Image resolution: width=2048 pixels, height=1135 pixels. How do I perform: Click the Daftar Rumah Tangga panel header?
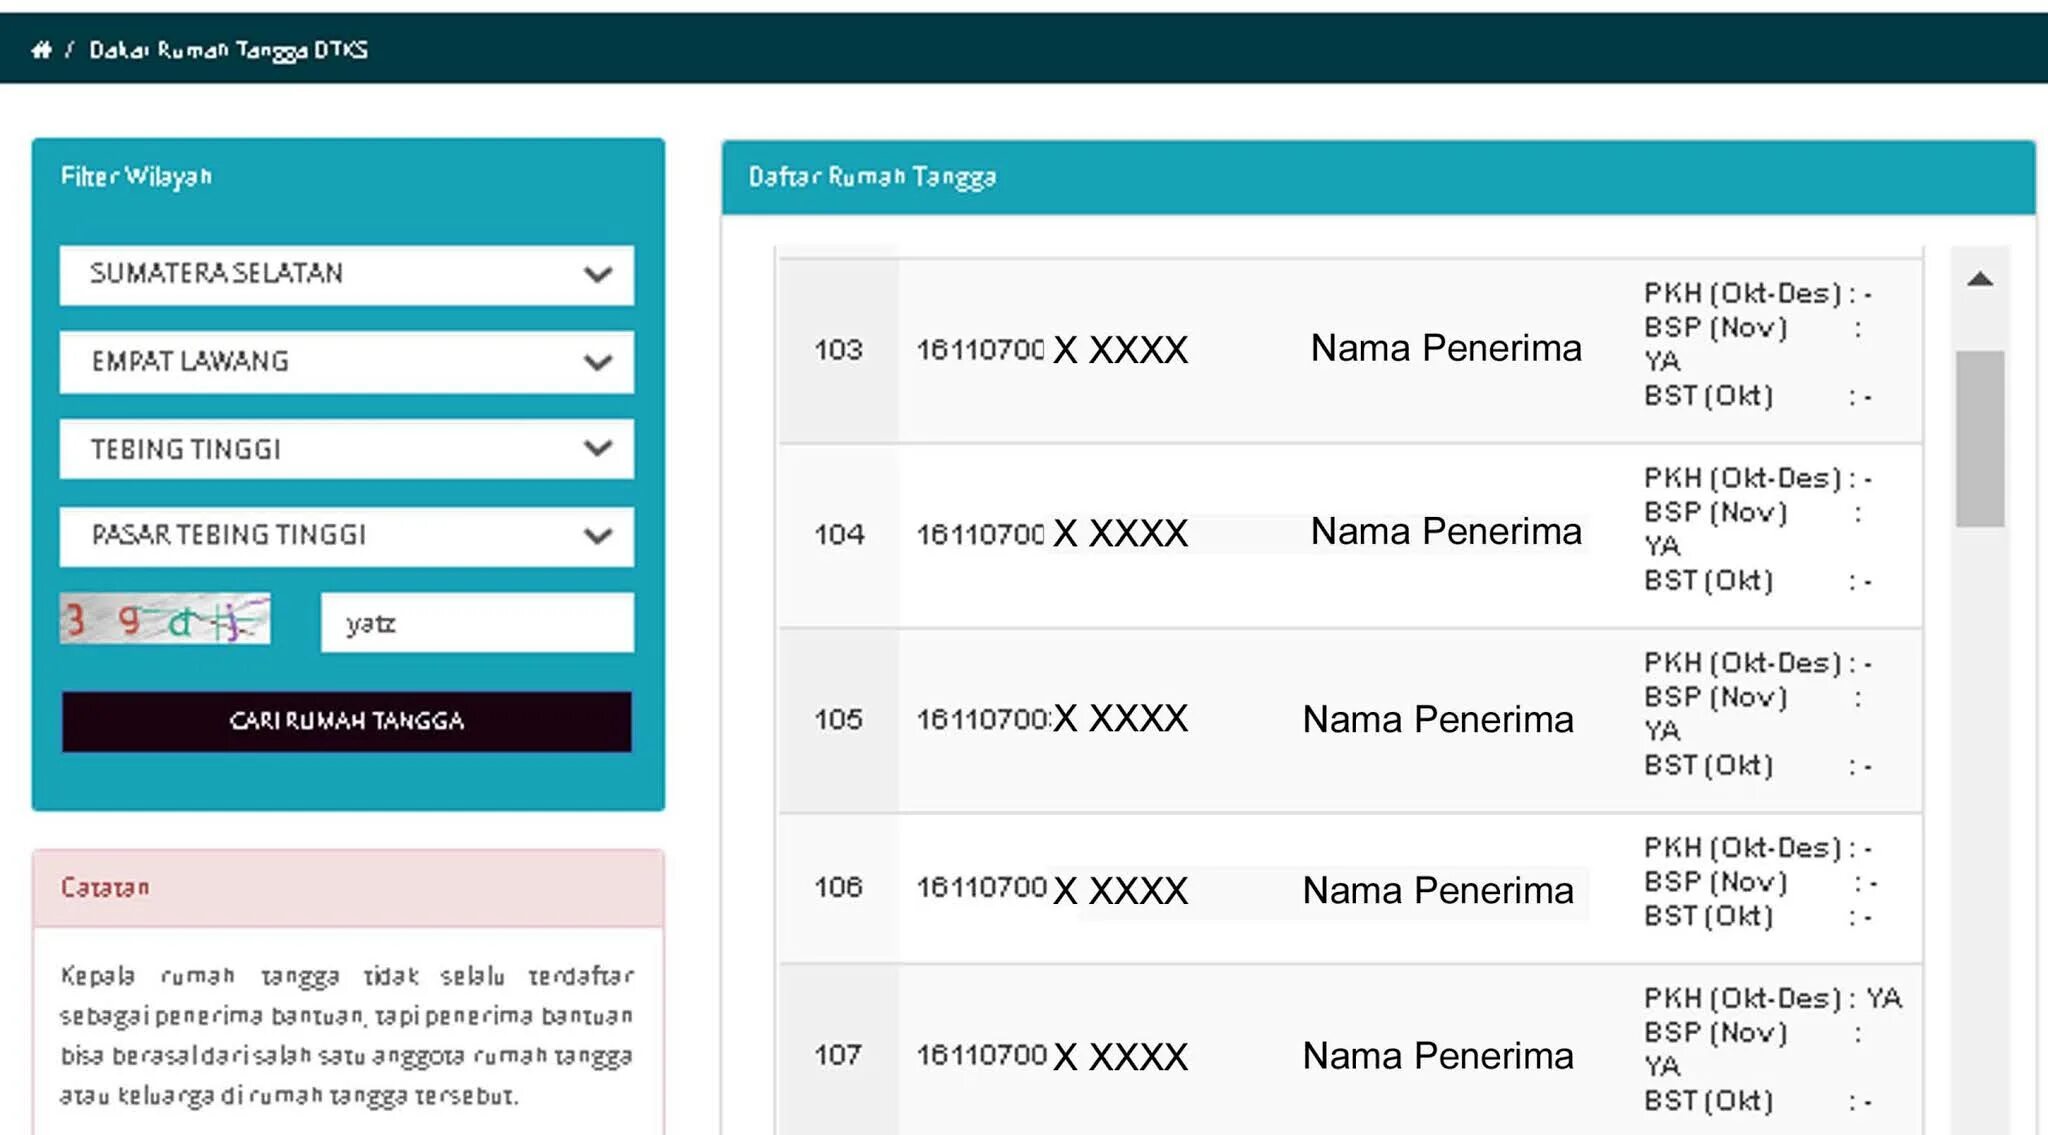tap(872, 177)
